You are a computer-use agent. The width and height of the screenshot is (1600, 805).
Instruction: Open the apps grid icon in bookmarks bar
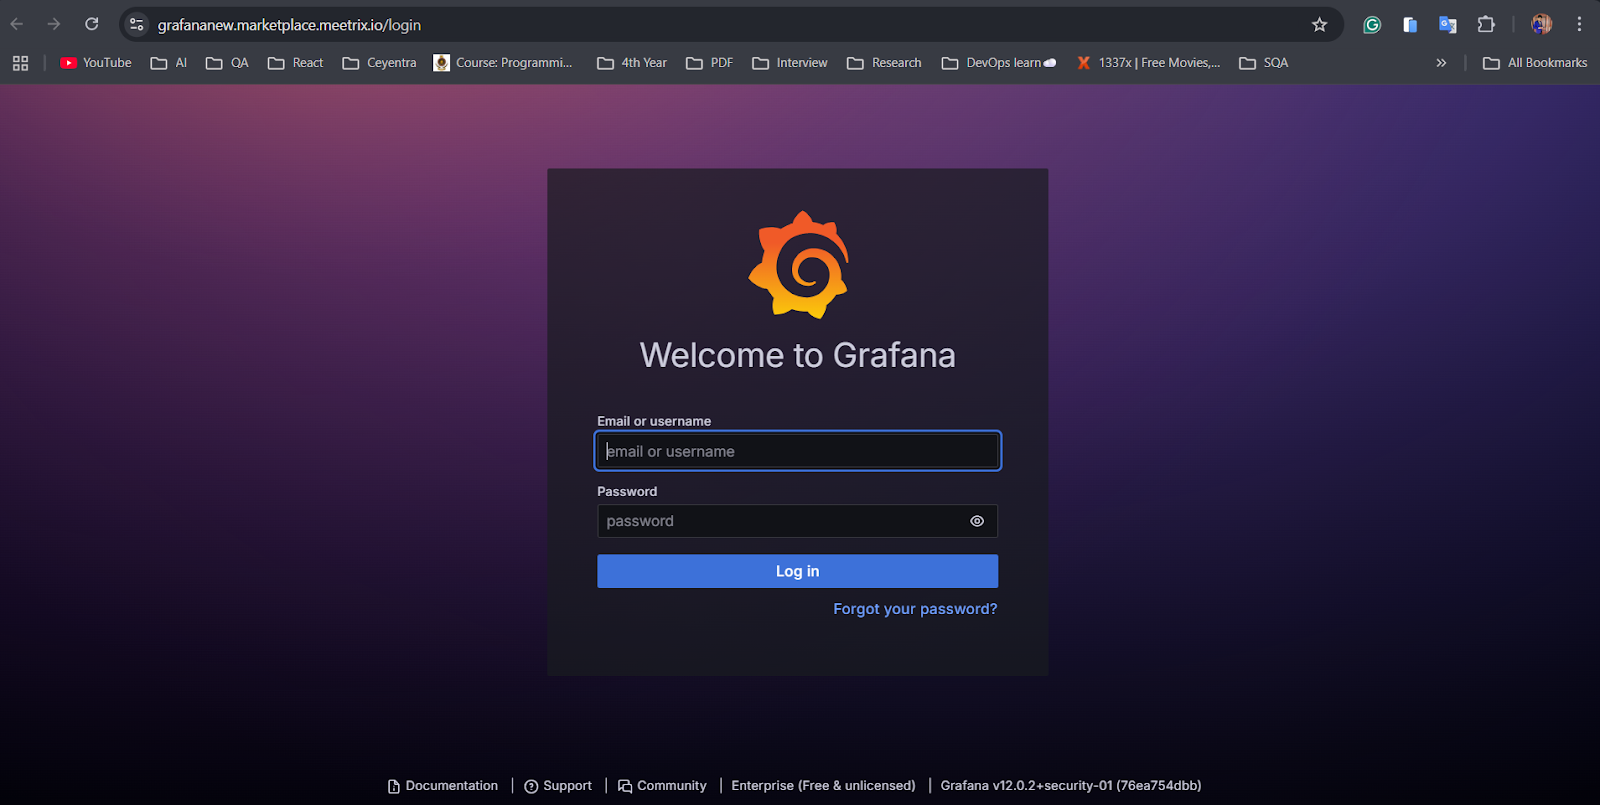(20, 63)
